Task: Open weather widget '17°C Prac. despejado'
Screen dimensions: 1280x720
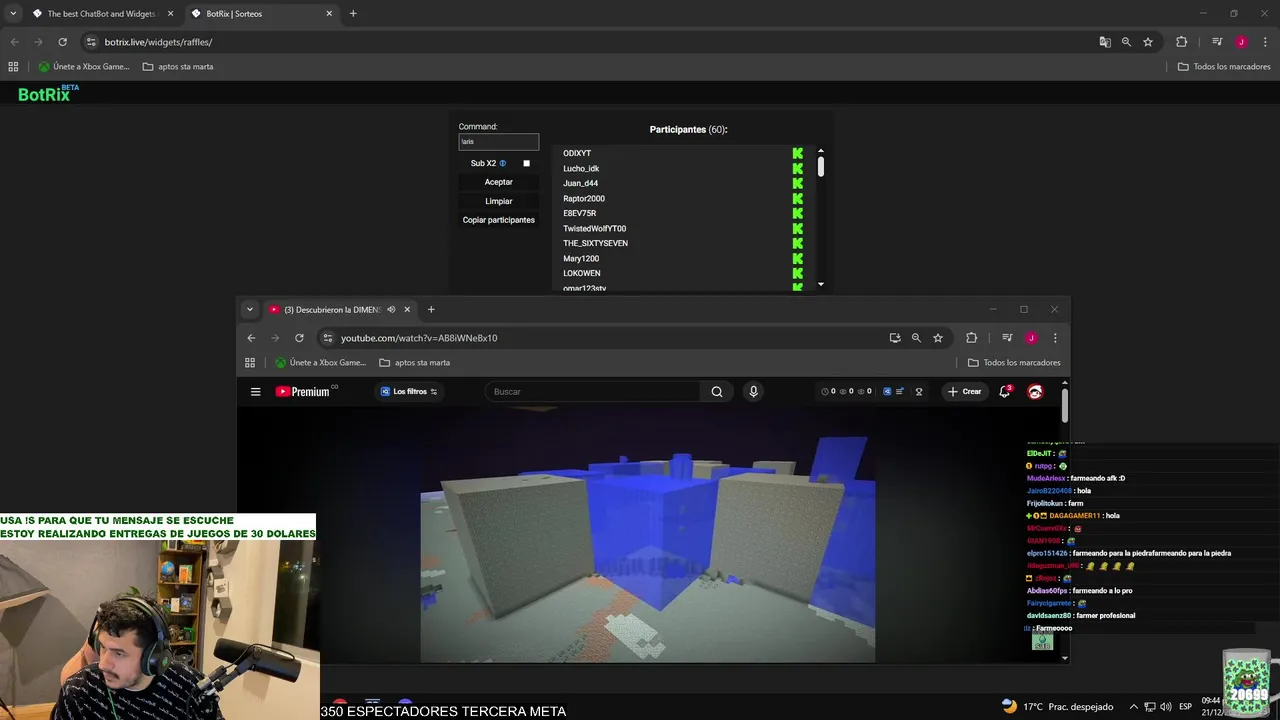Action: (1057, 707)
